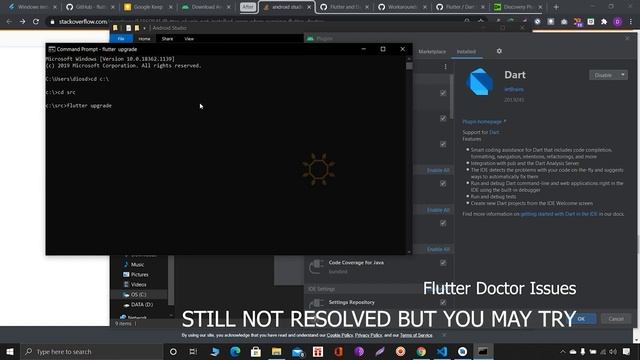Click Enable All above Code Coverage for Java
The image size is (640, 360).
pyautogui.click(x=438, y=249)
